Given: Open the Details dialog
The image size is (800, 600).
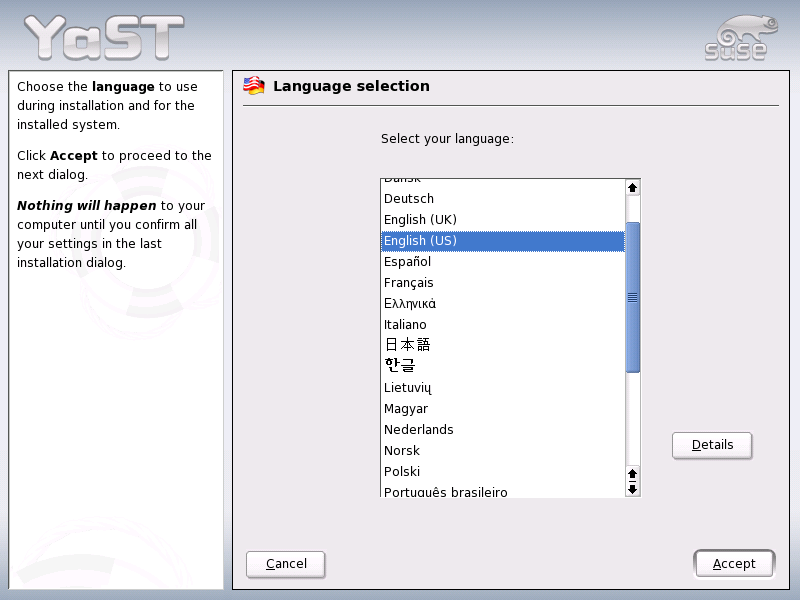Looking at the screenshot, I should point(712,445).
